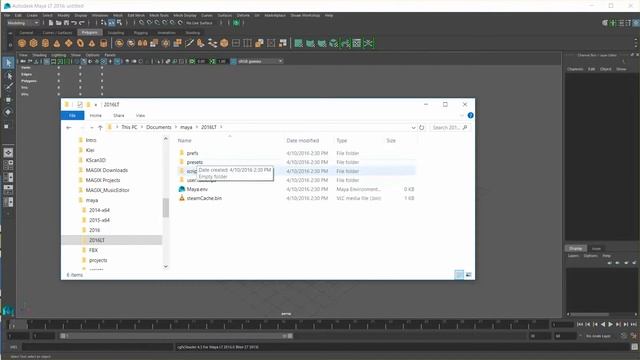Sort files by Name column header

184,140
